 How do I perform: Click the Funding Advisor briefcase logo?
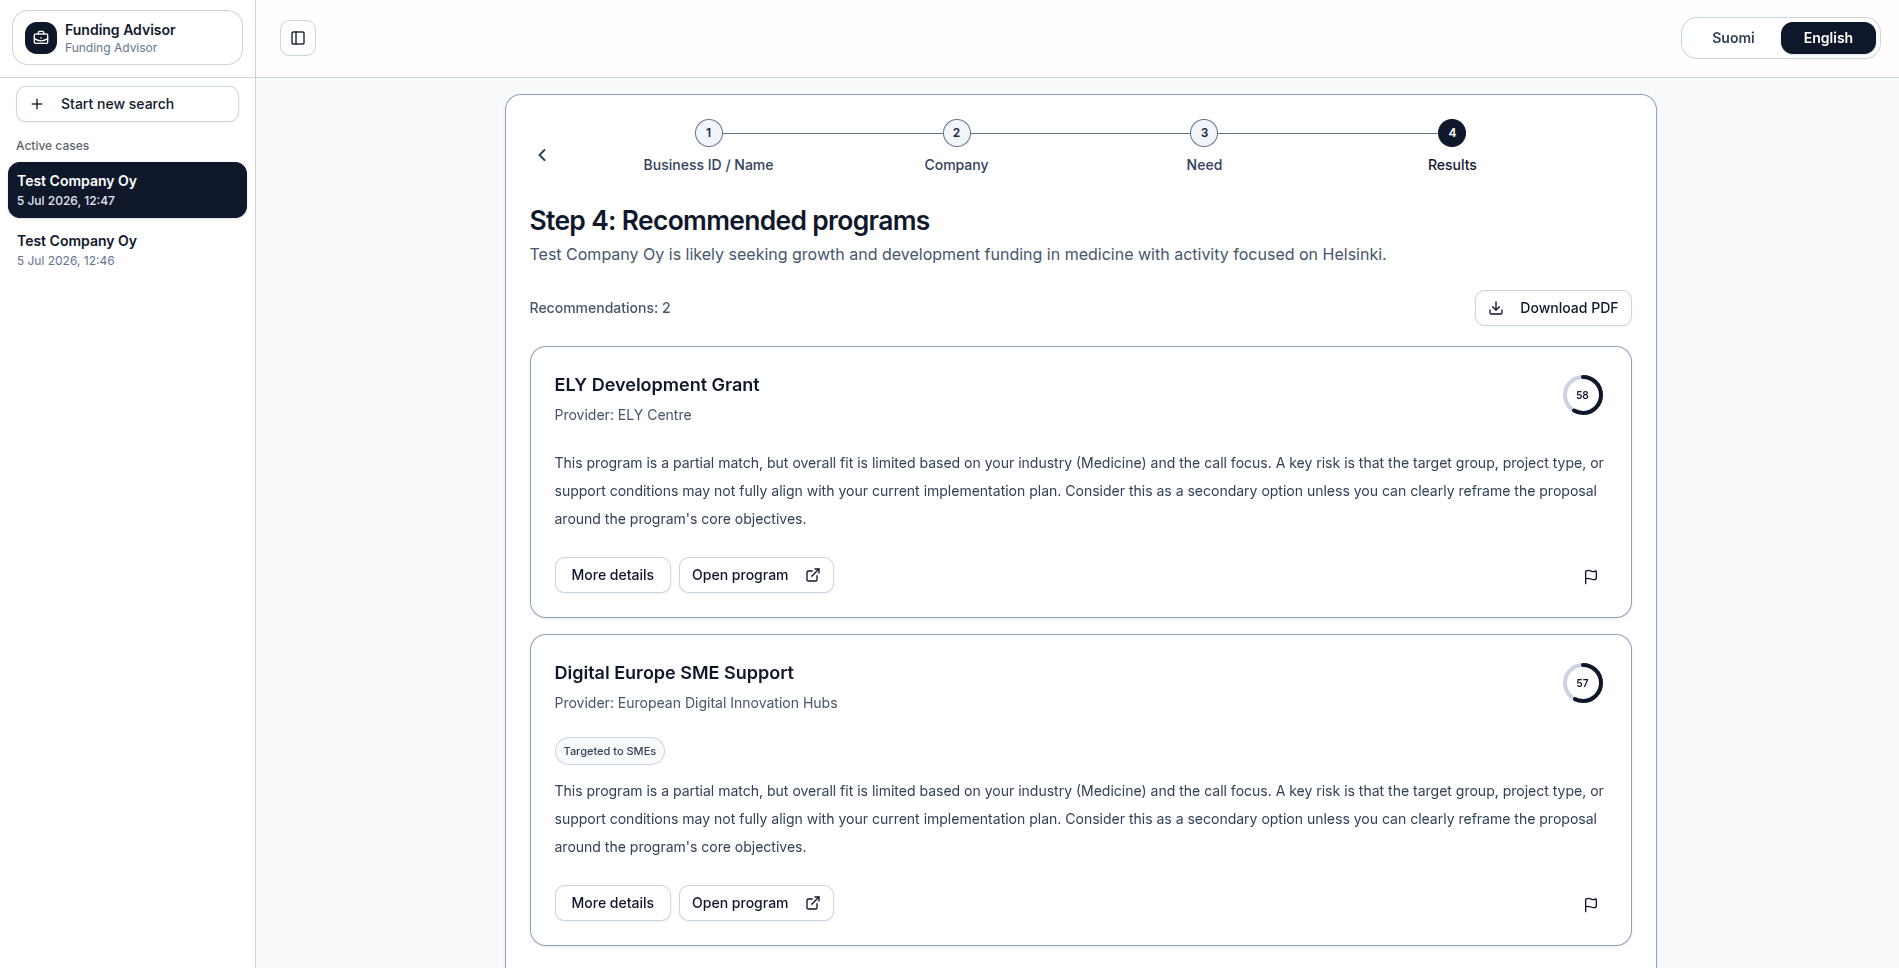(41, 38)
